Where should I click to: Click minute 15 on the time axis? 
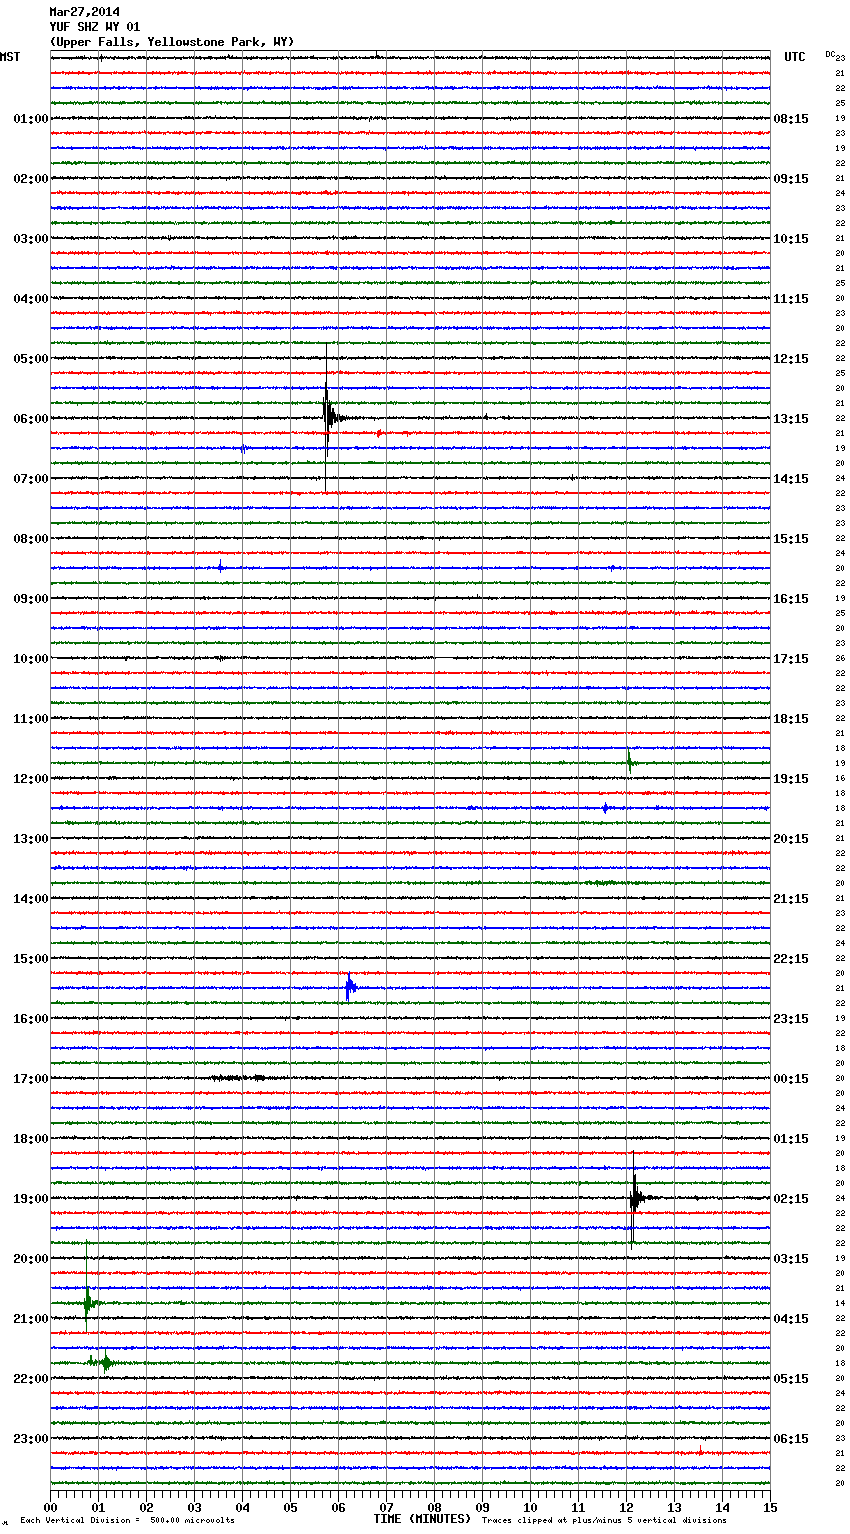(770, 1507)
